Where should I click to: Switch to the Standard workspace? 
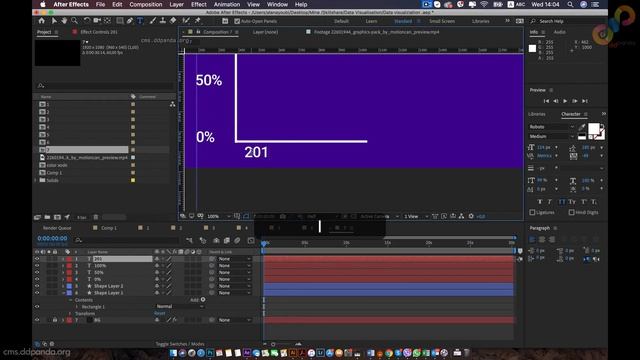pyautogui.click(x=403, y=21)
